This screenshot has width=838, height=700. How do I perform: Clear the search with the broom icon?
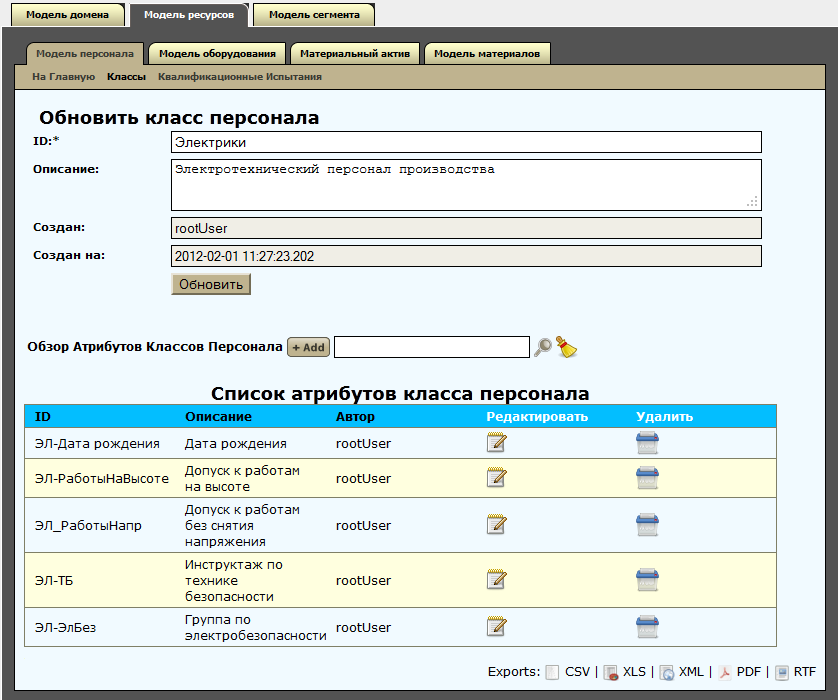567,347
